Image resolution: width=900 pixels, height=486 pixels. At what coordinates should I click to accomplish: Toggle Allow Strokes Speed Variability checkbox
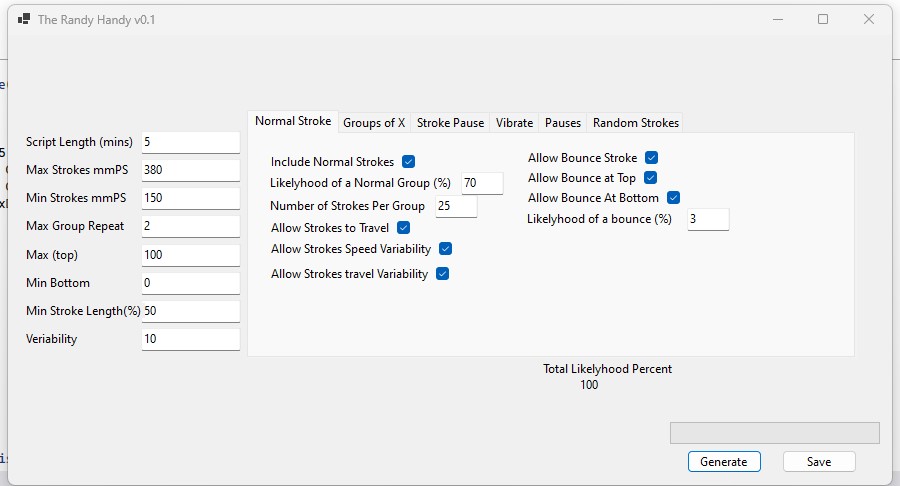coord(445,248)
